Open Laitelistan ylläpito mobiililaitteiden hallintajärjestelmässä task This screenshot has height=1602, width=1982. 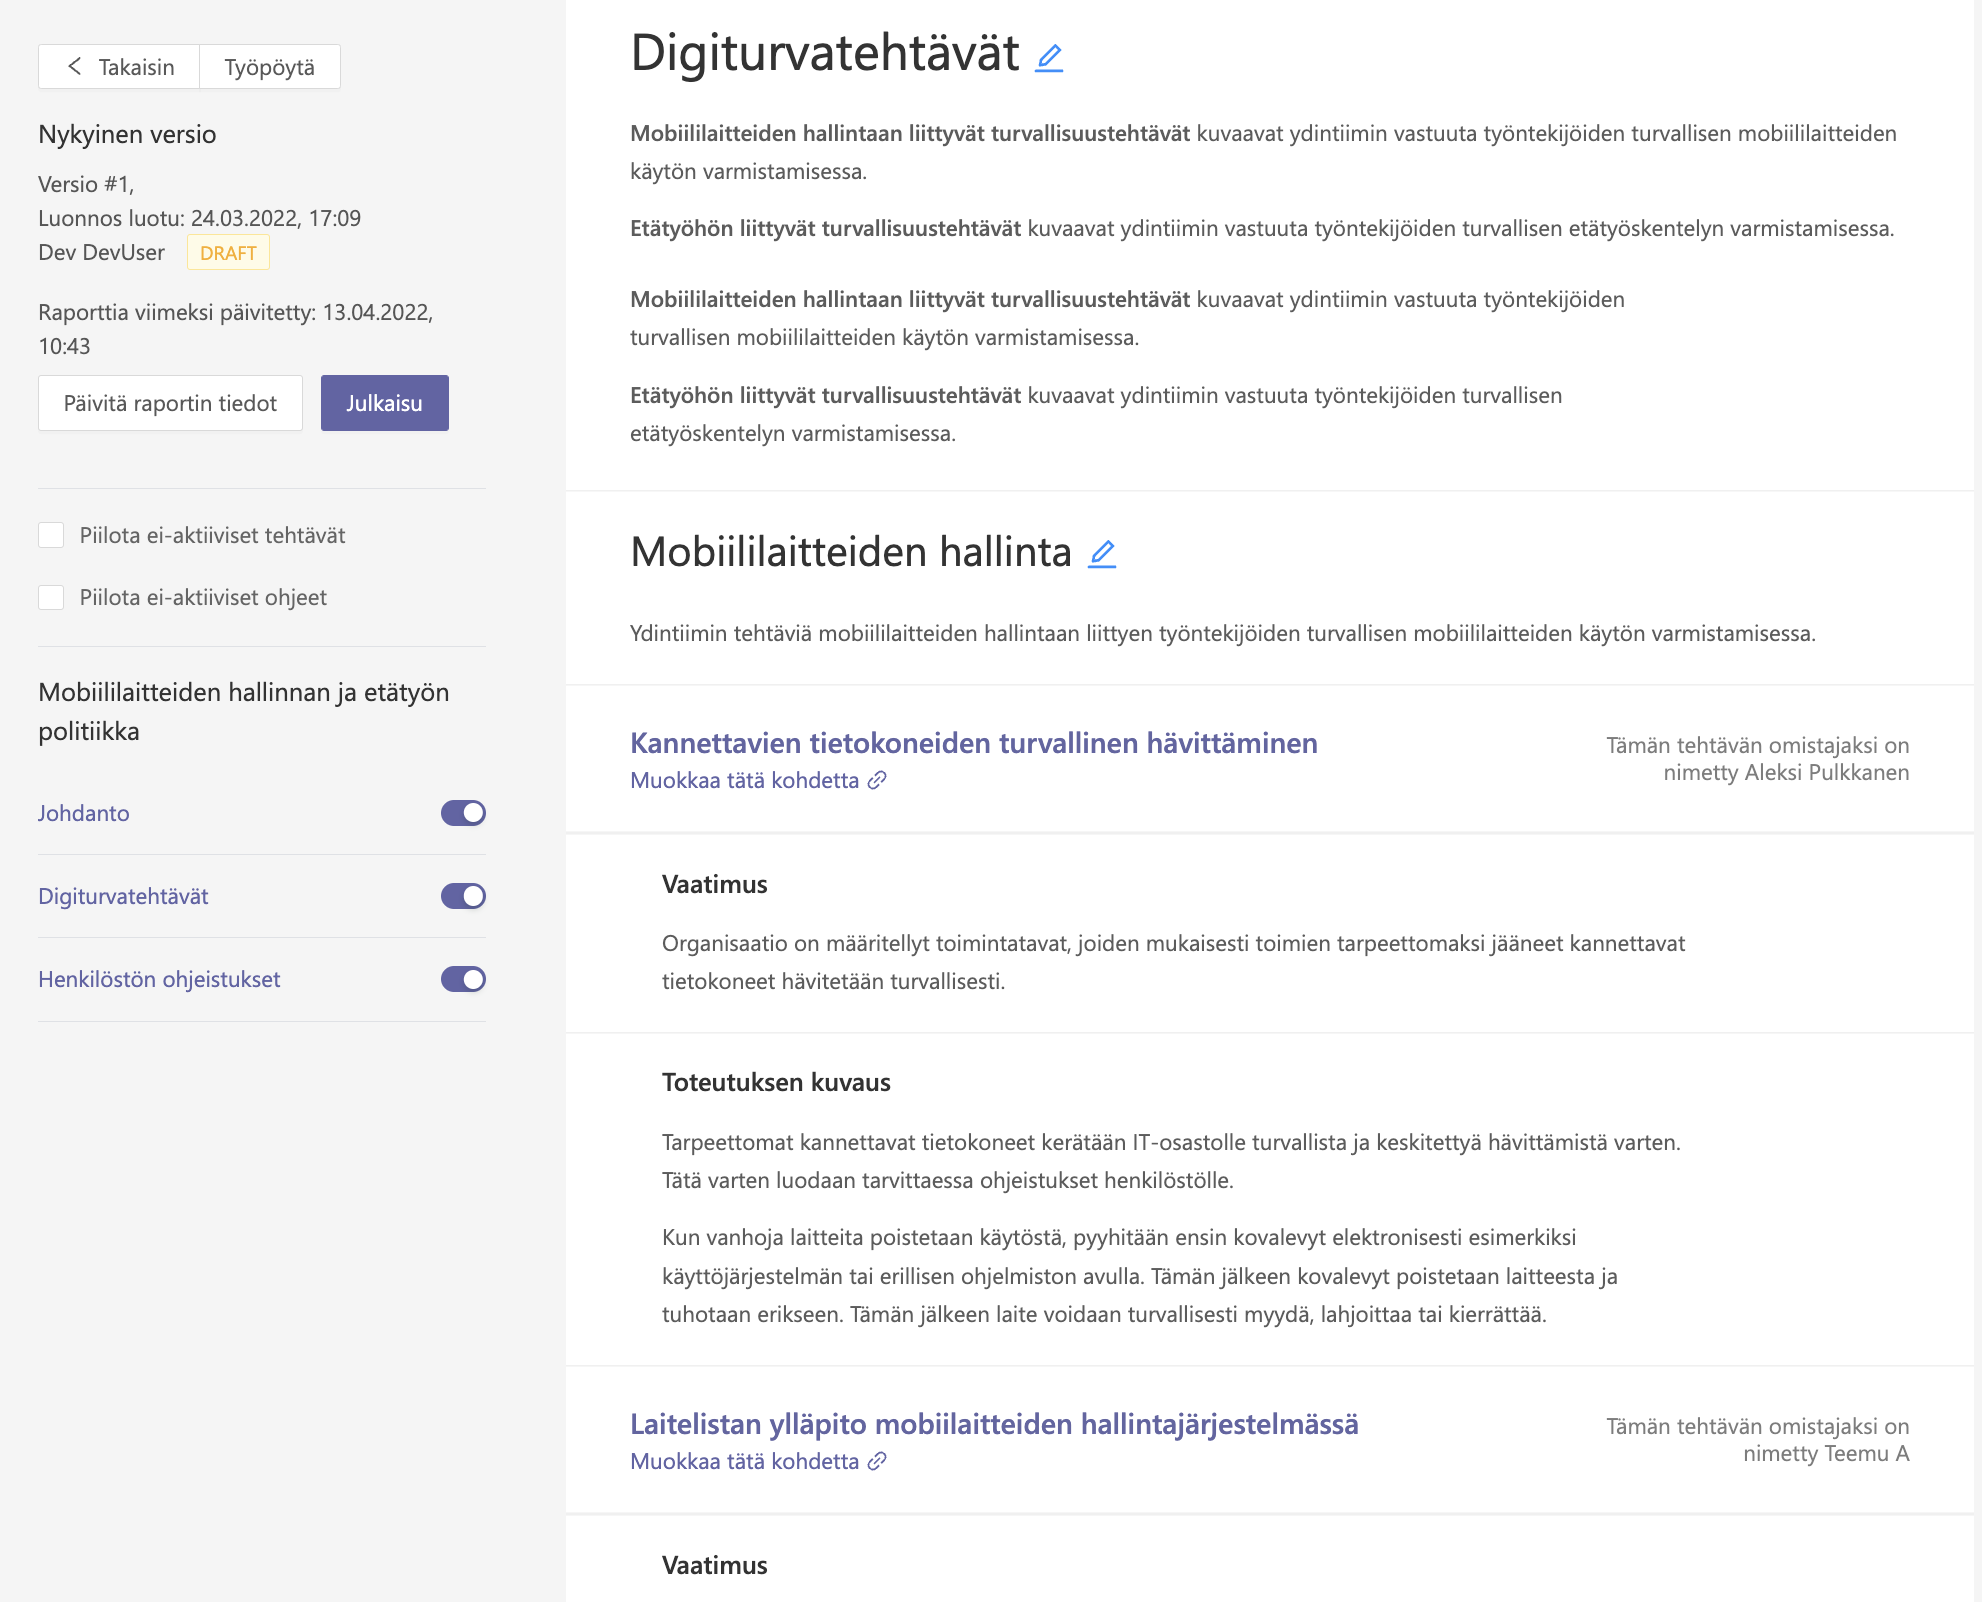tap(994, 1424)
